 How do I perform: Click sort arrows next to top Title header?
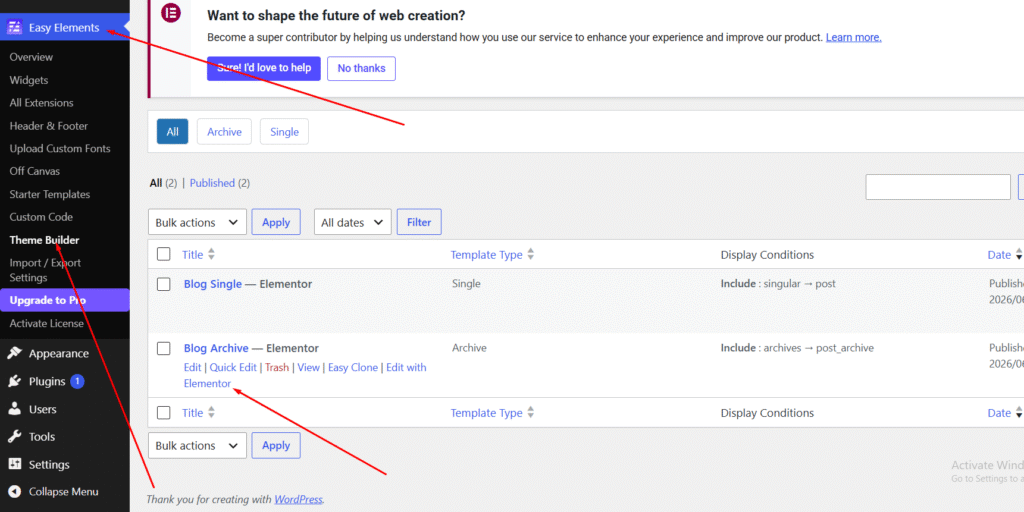[211, 255]
